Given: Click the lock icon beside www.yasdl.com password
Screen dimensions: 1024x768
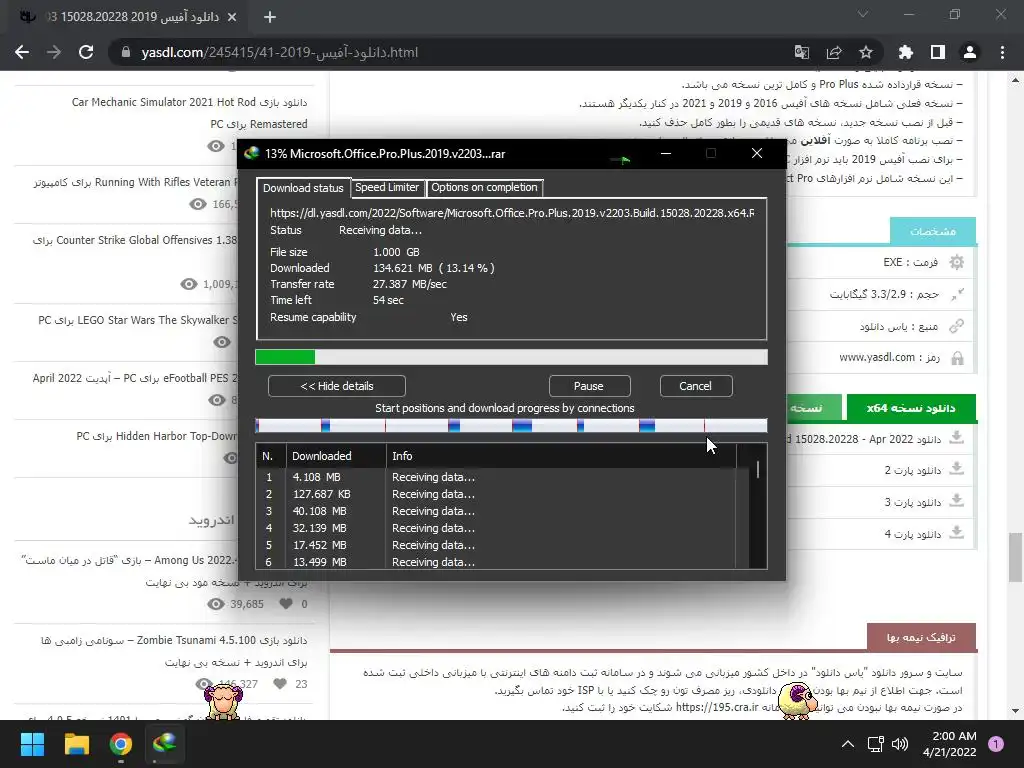Looking at the screenshot, I should tap(957, 358).
